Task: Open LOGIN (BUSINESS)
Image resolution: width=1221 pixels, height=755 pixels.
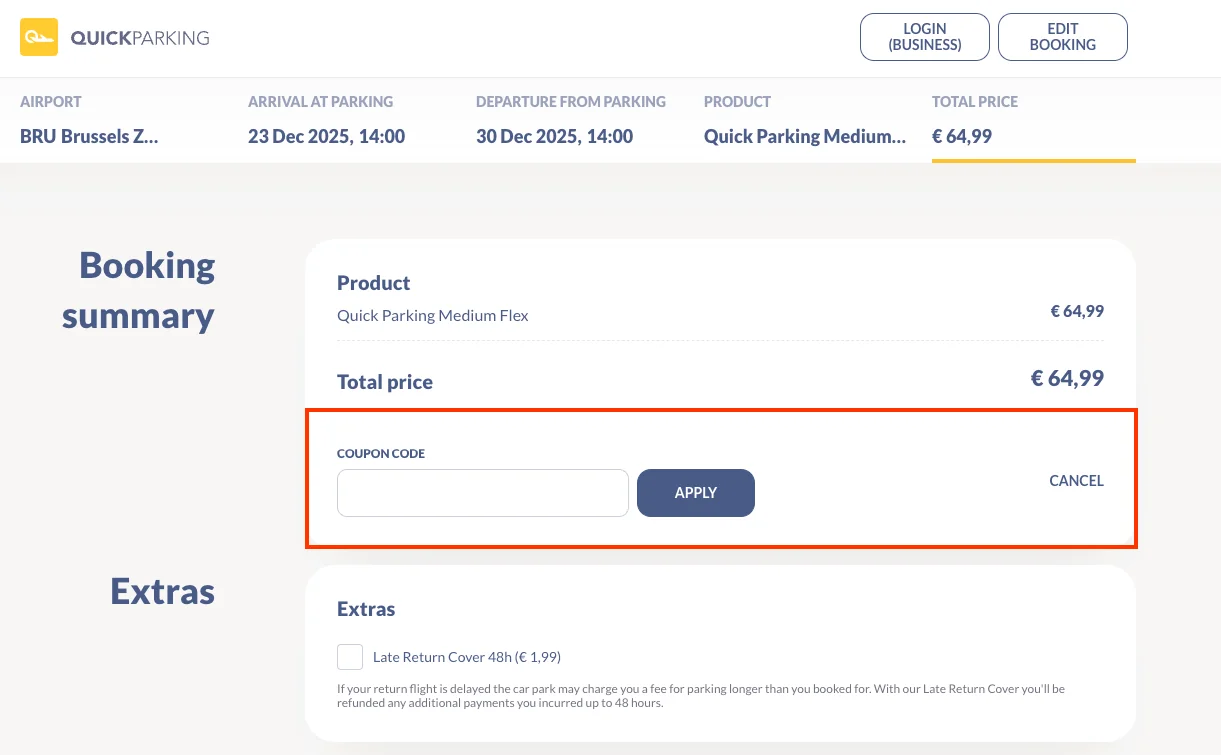Action: point(924,36)
